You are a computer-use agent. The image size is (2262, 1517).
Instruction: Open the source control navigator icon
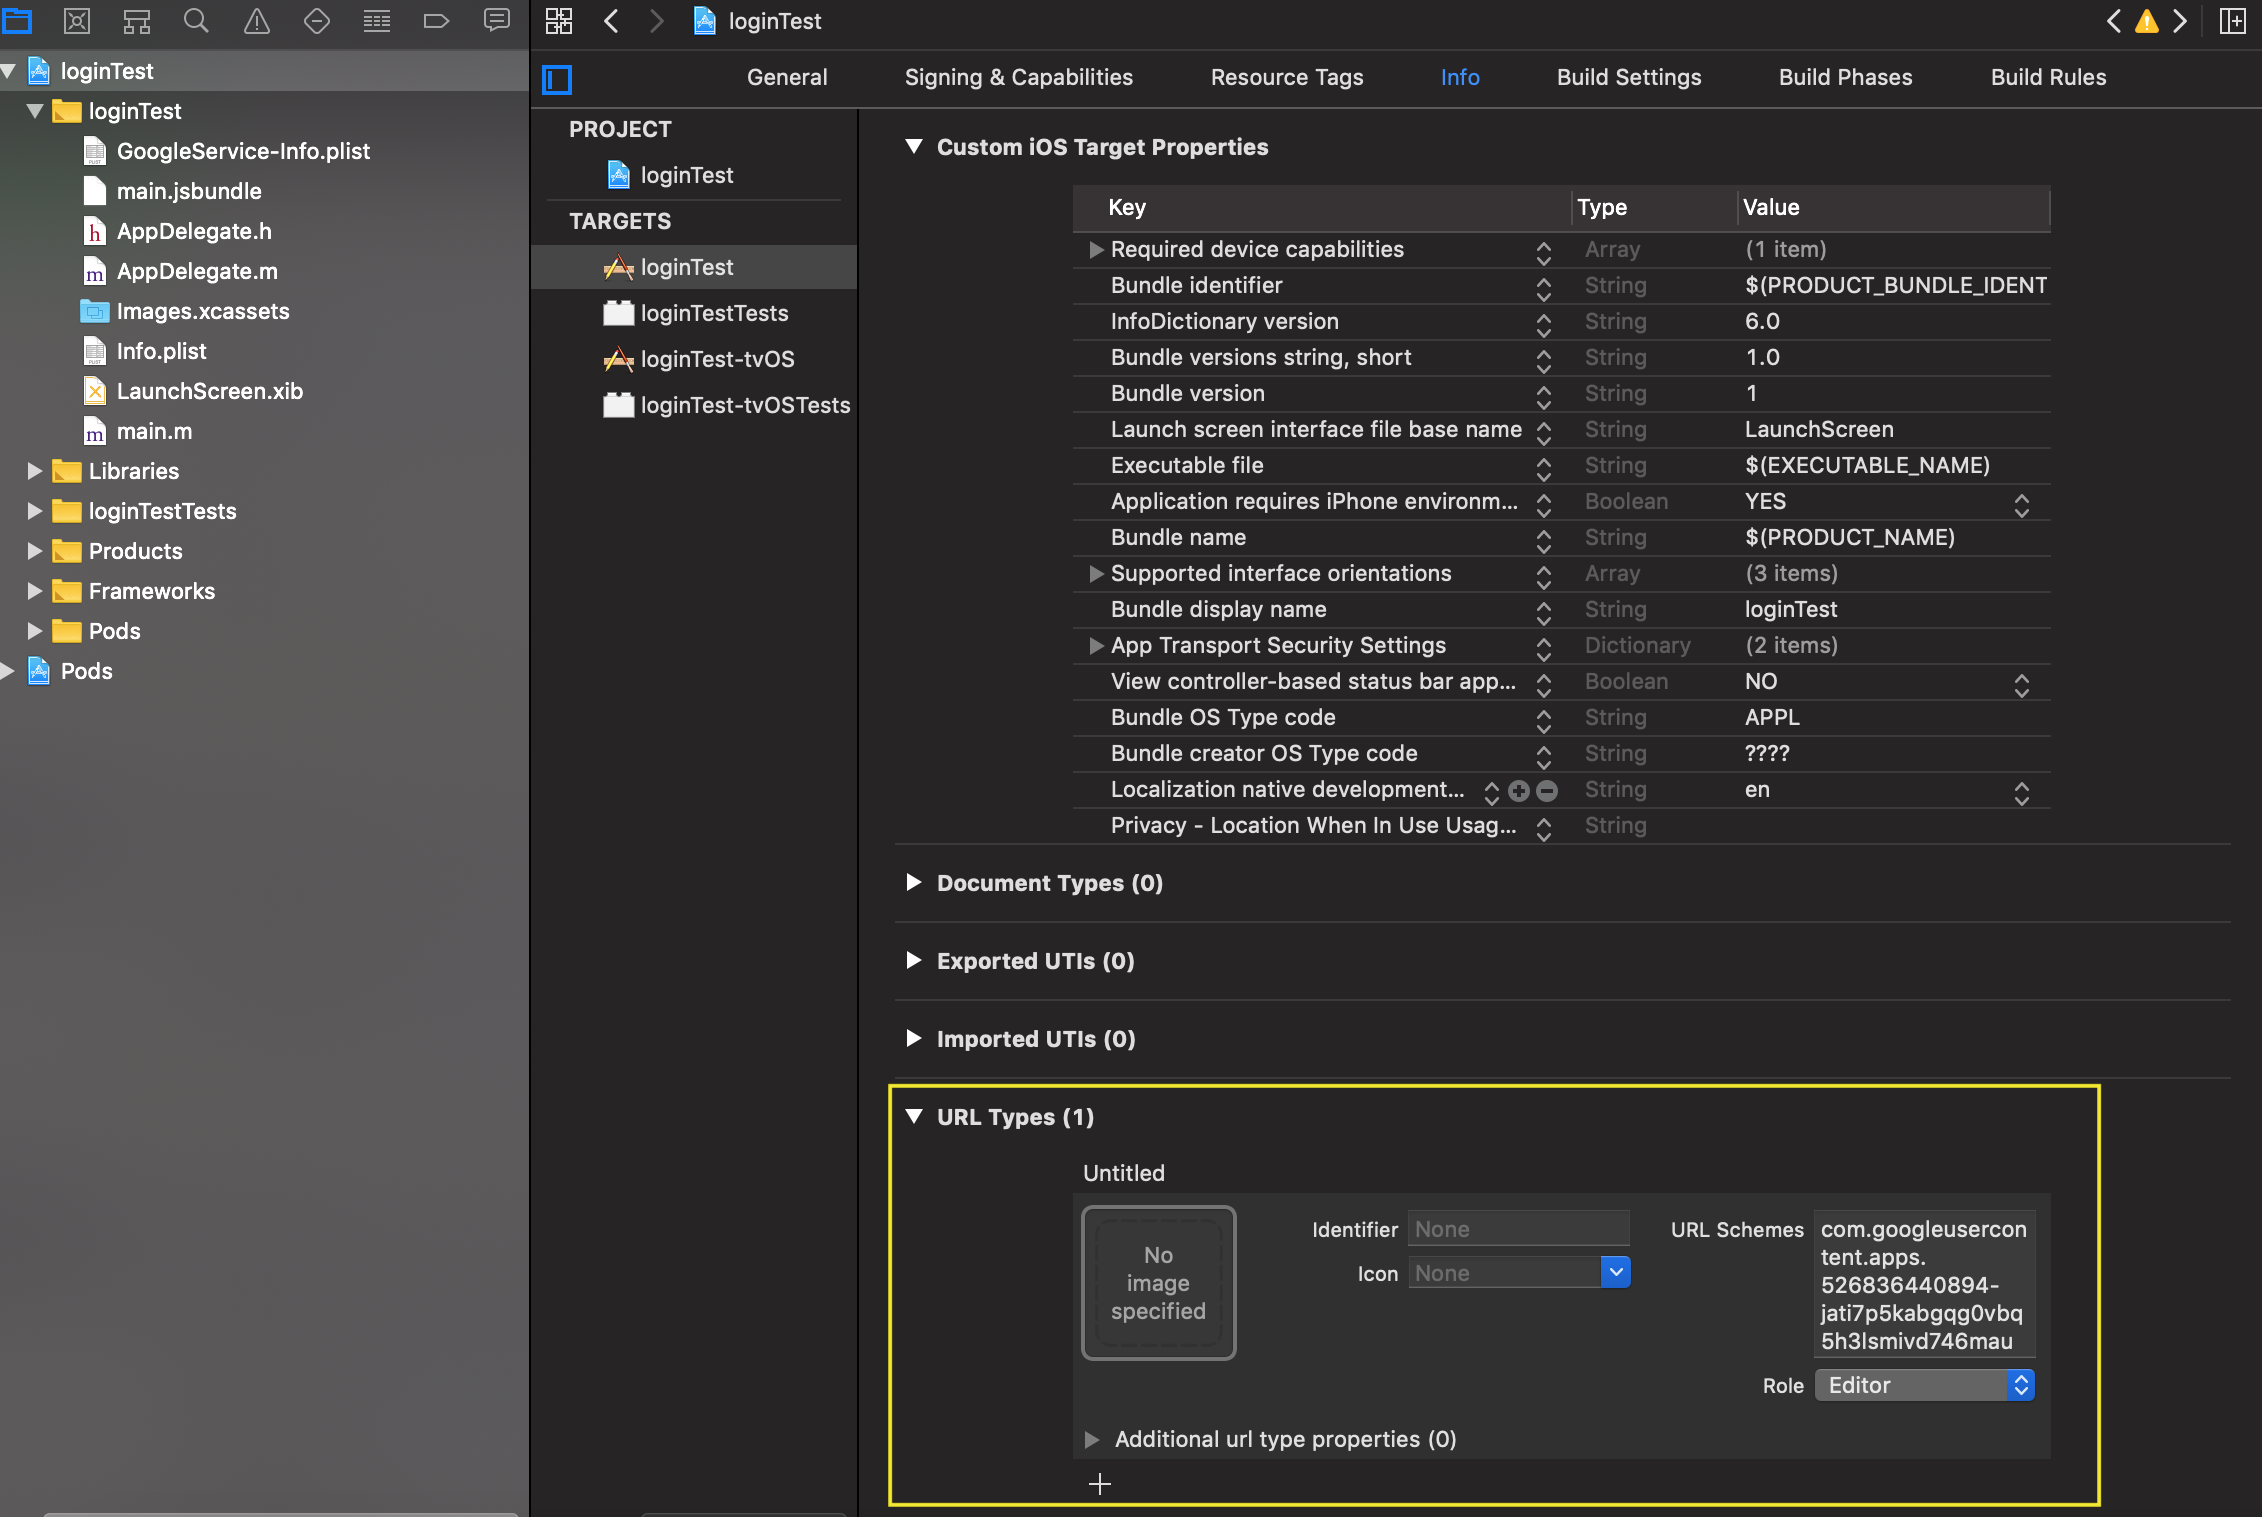pos(77,21)
